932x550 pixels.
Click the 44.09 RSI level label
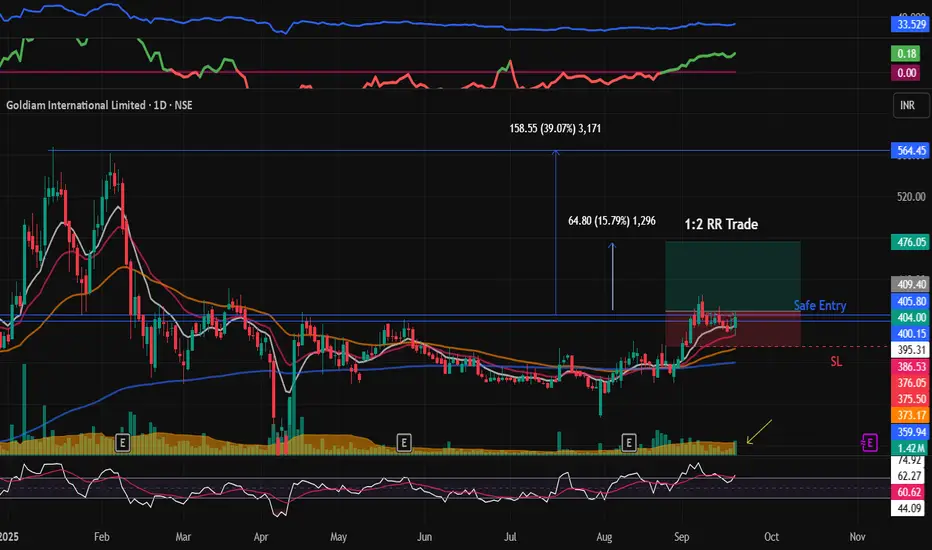tap(909, 508)
